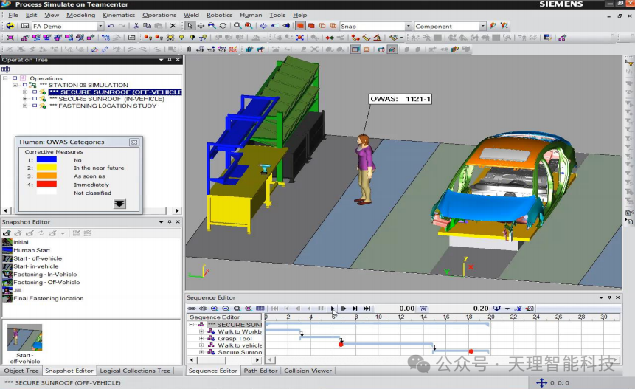Viewport: 635px width, 389px height.
Task: Click the Zoom magnifier icon
Action: [x=237, y=26]
